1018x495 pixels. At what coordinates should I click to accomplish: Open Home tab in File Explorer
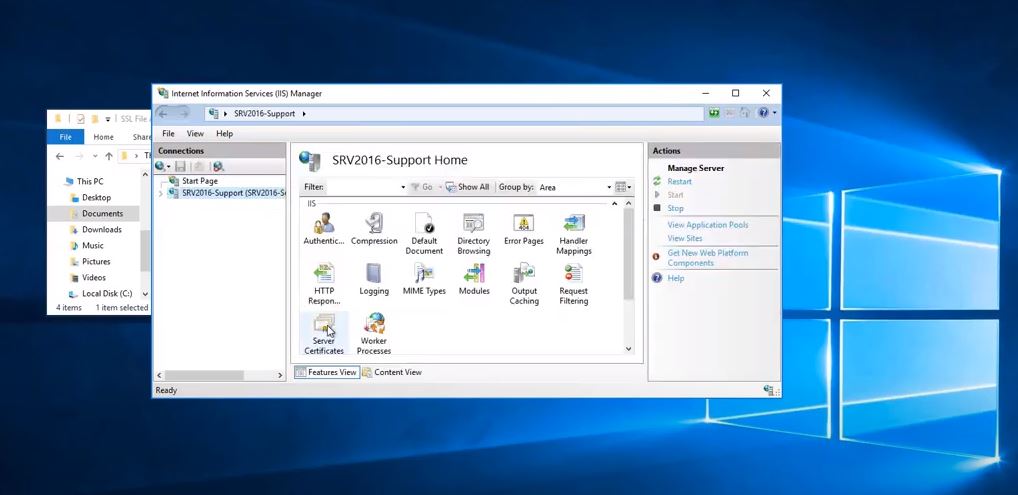point(103,137)
